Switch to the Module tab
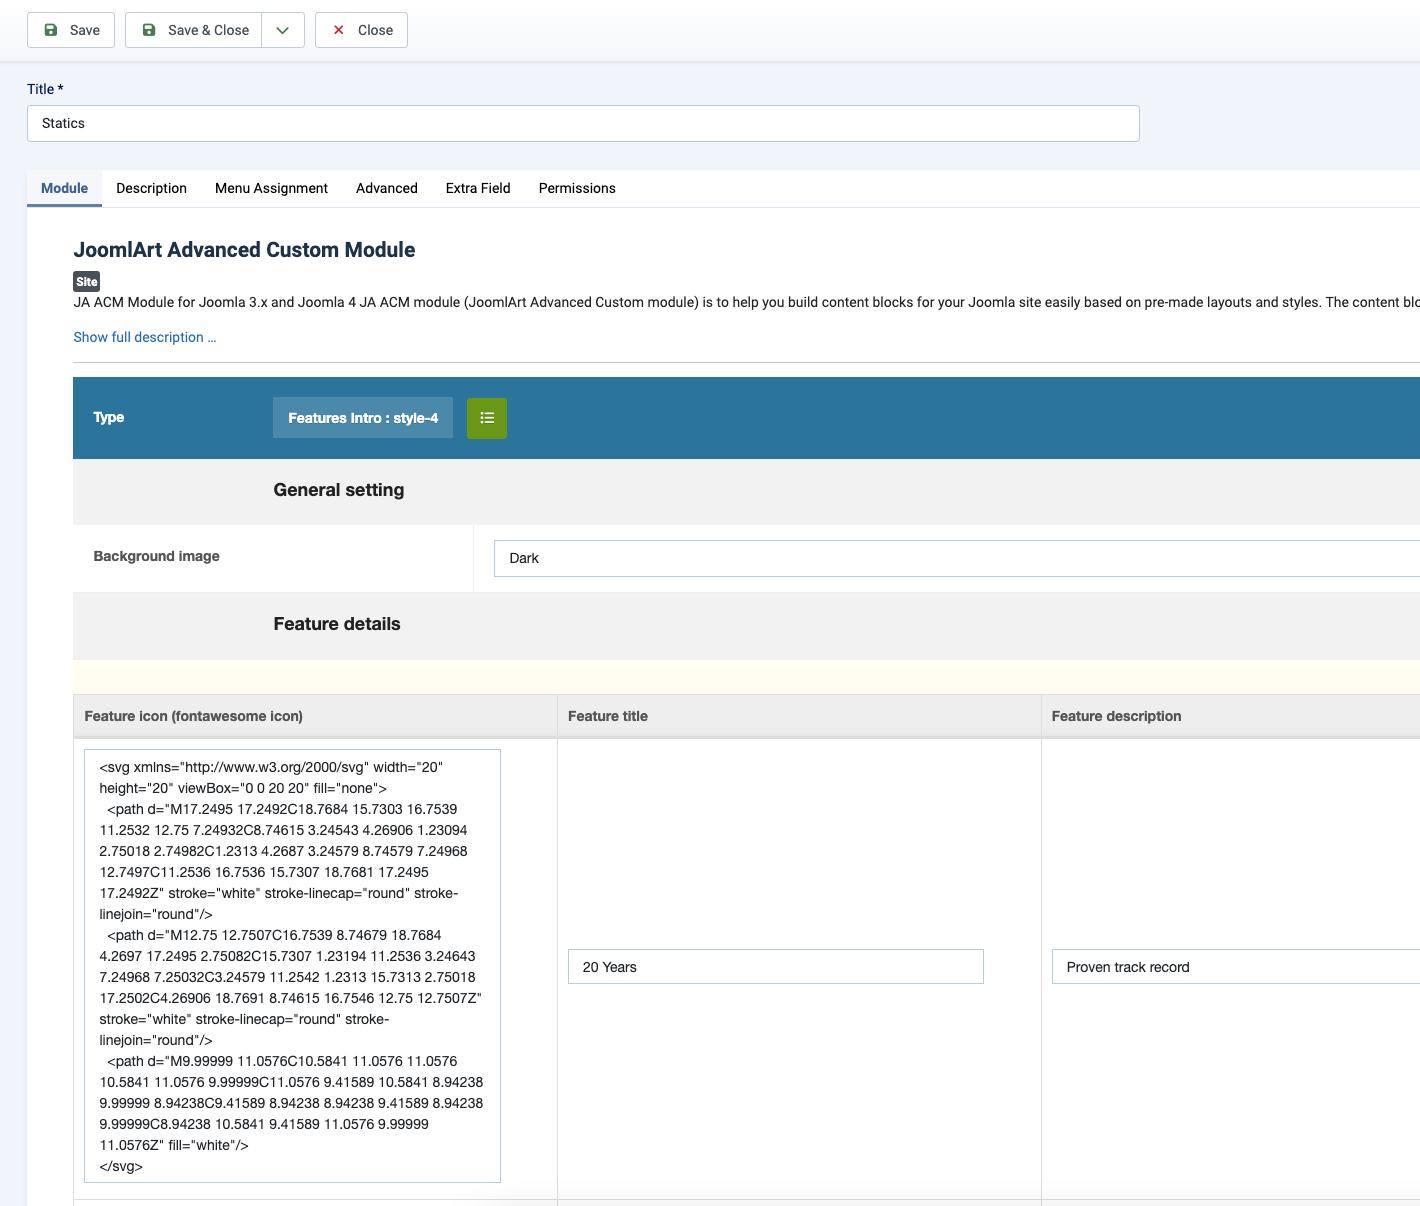 [64, 188]
